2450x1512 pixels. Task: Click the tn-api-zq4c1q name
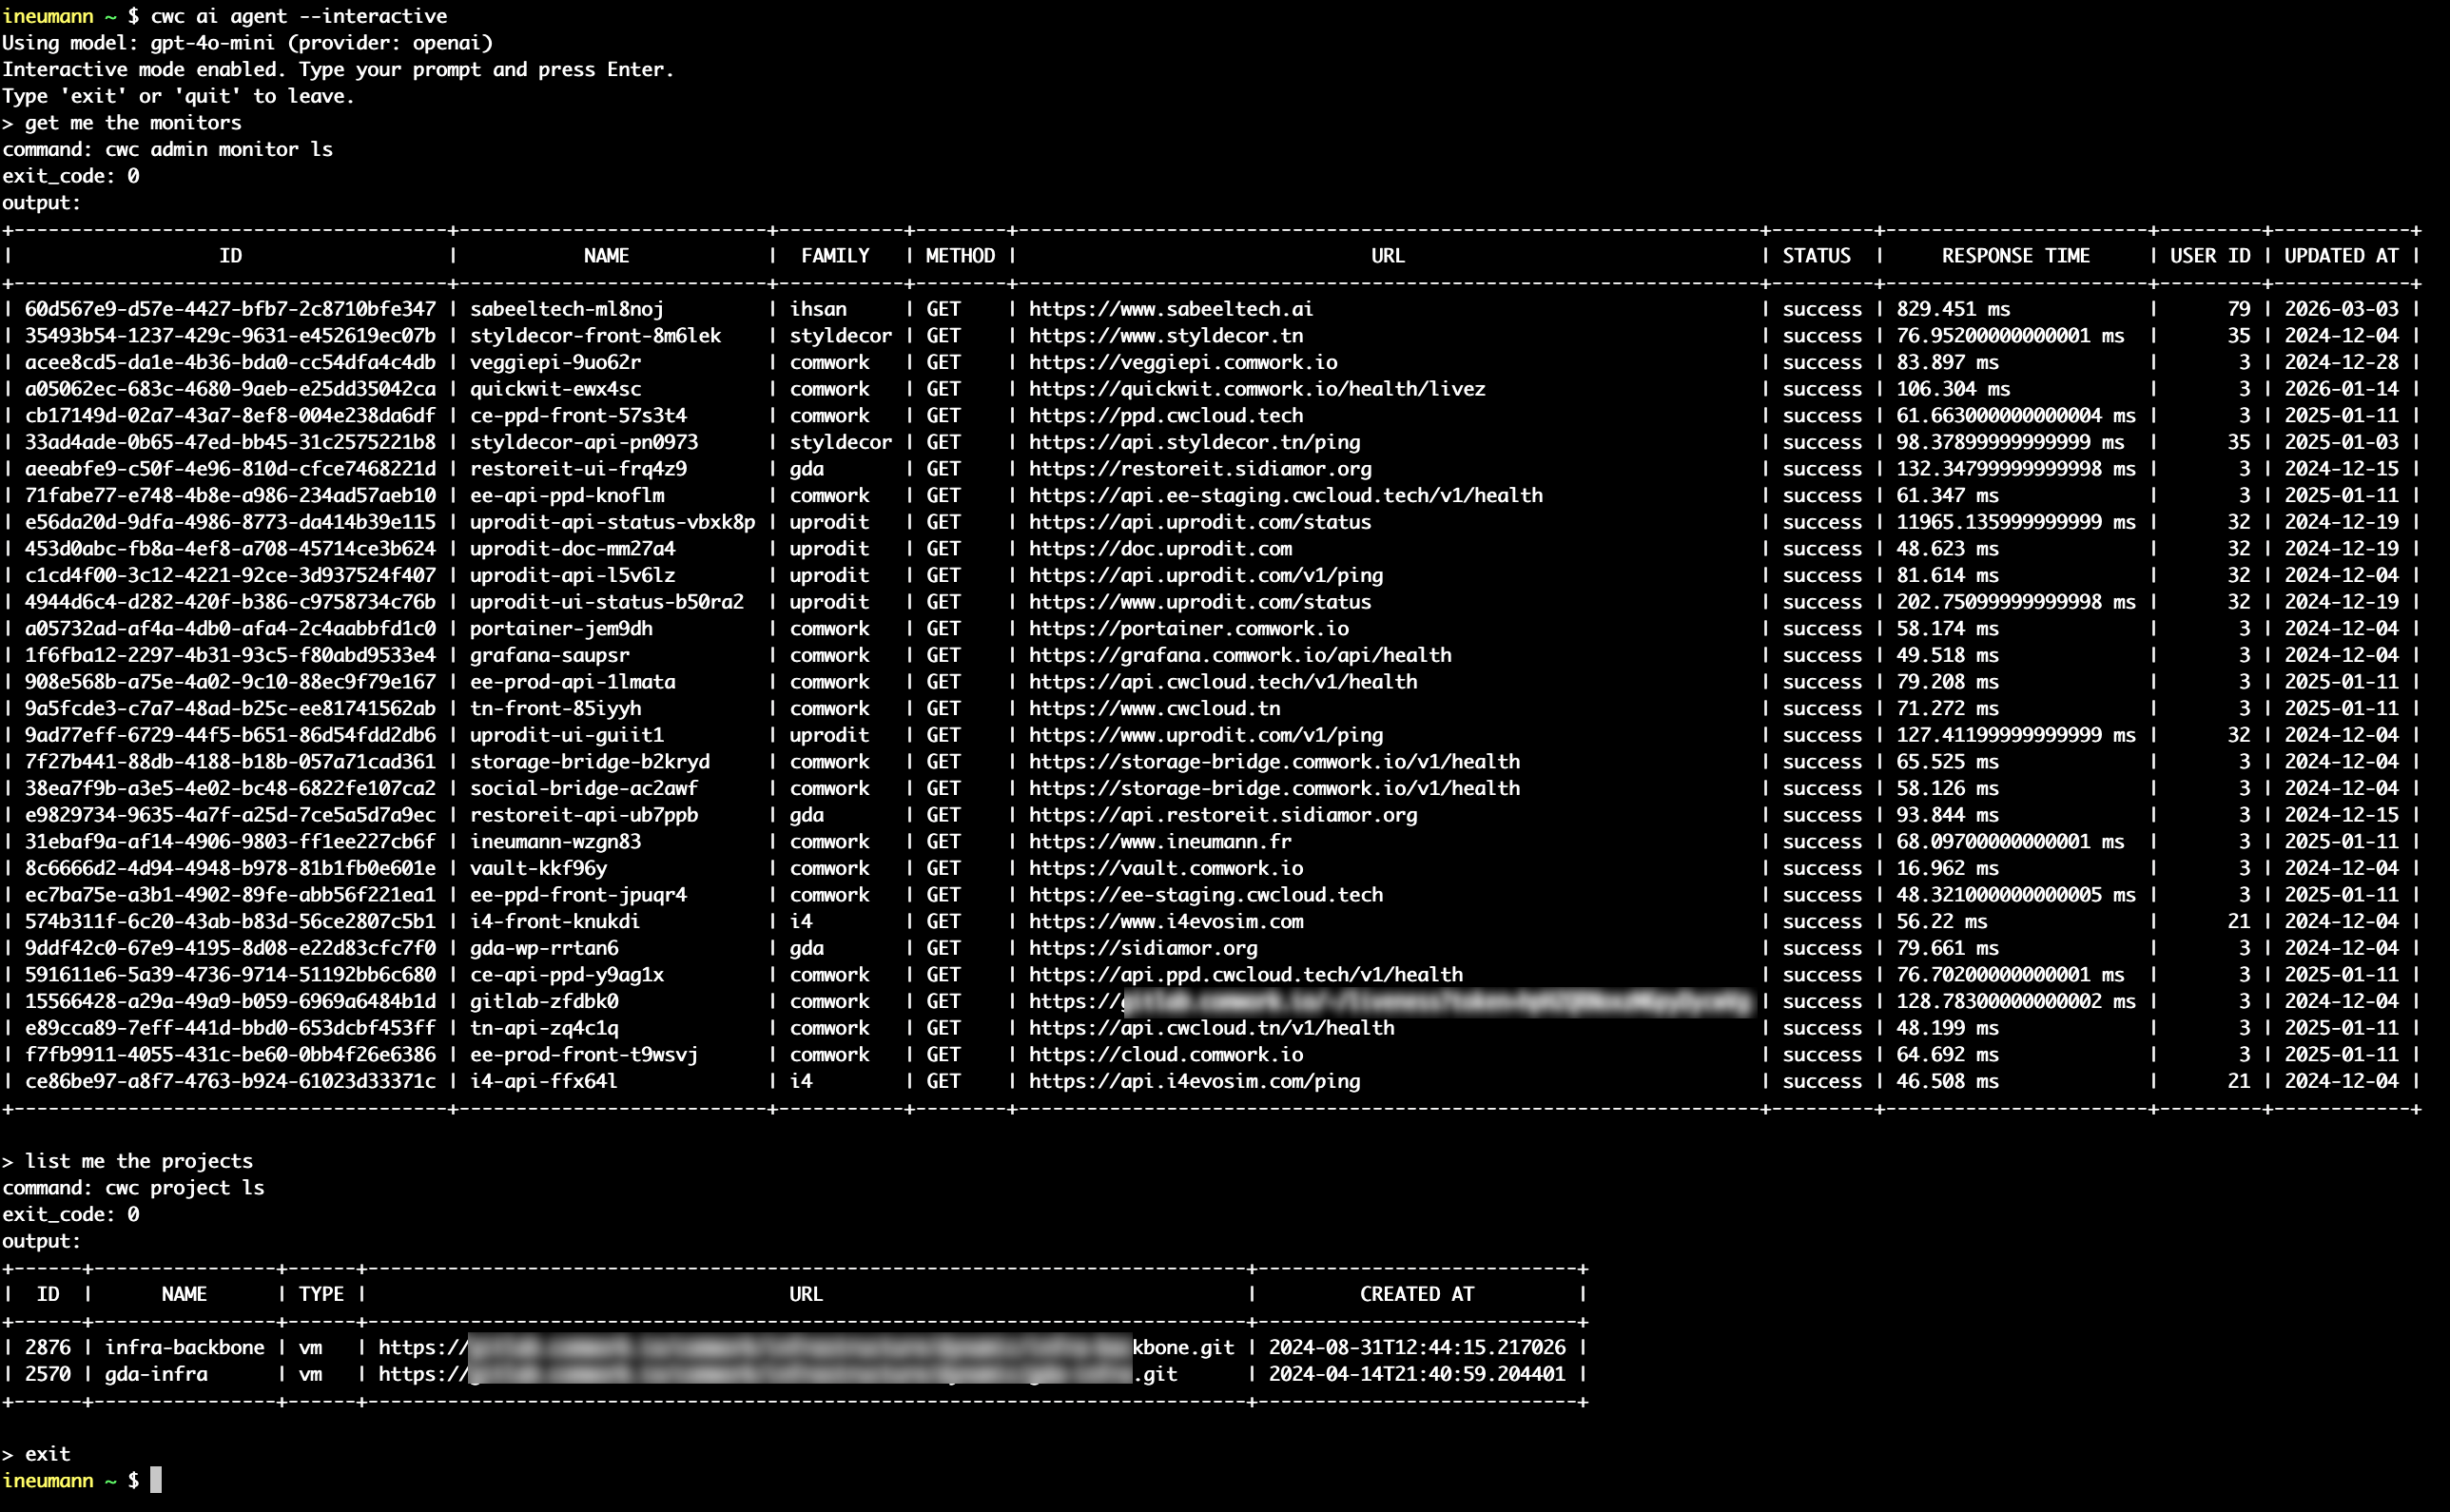coord(544,1028)
